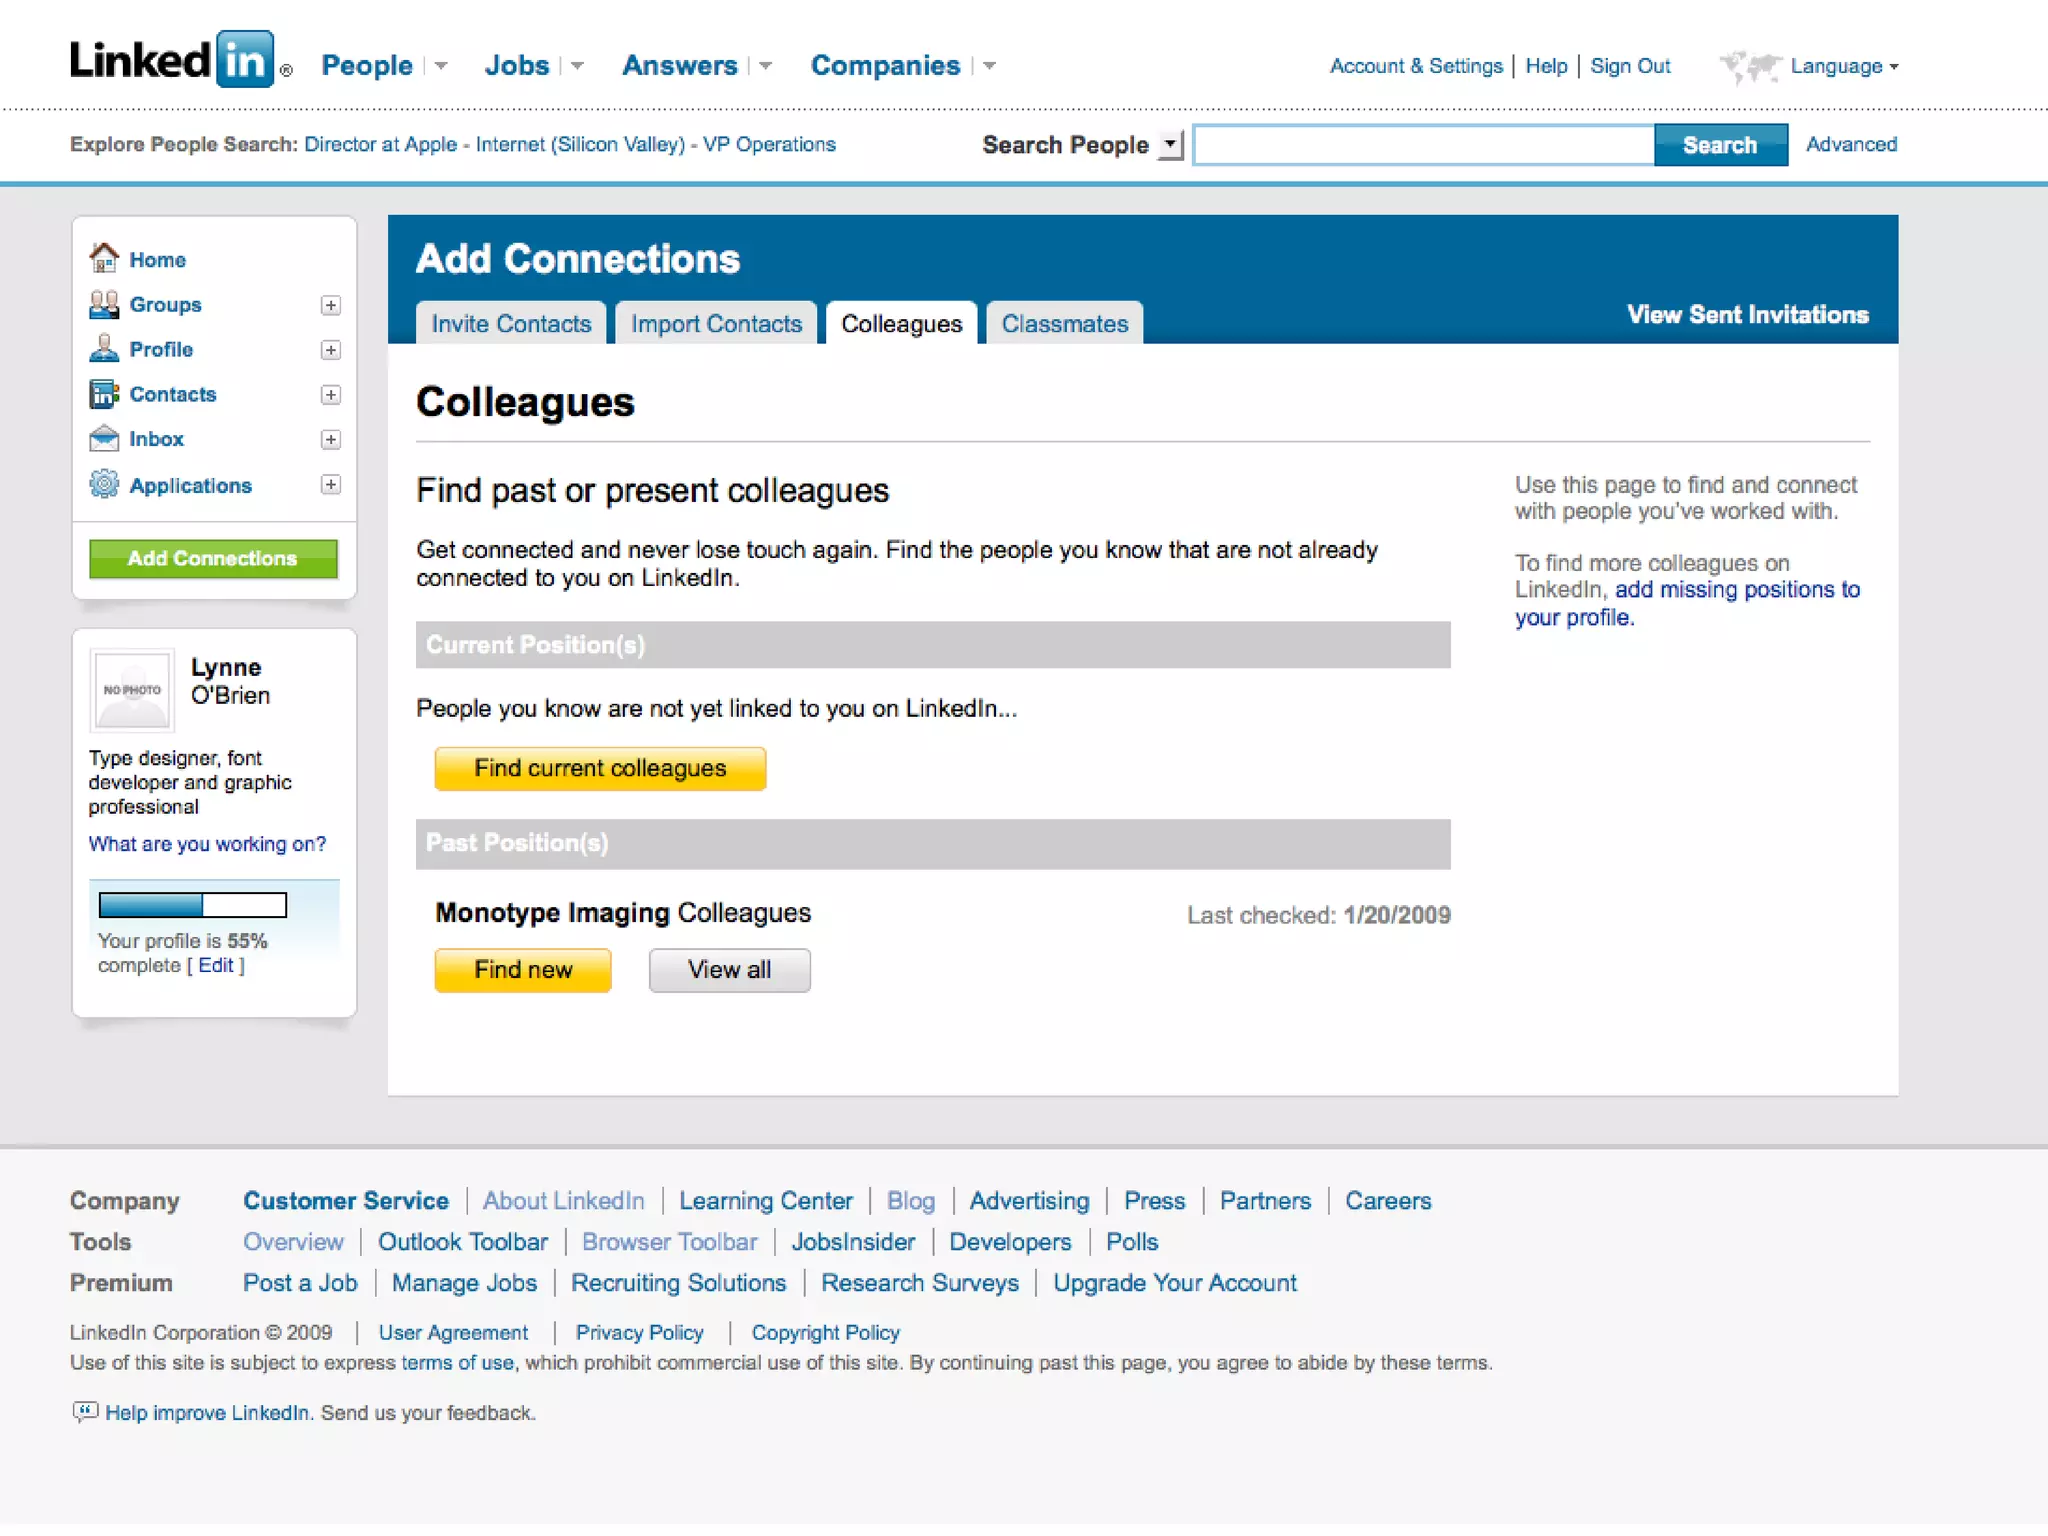Click the Contacts address book icon
Viewport: 2048px width, 1536px height.
click(104, 394)
